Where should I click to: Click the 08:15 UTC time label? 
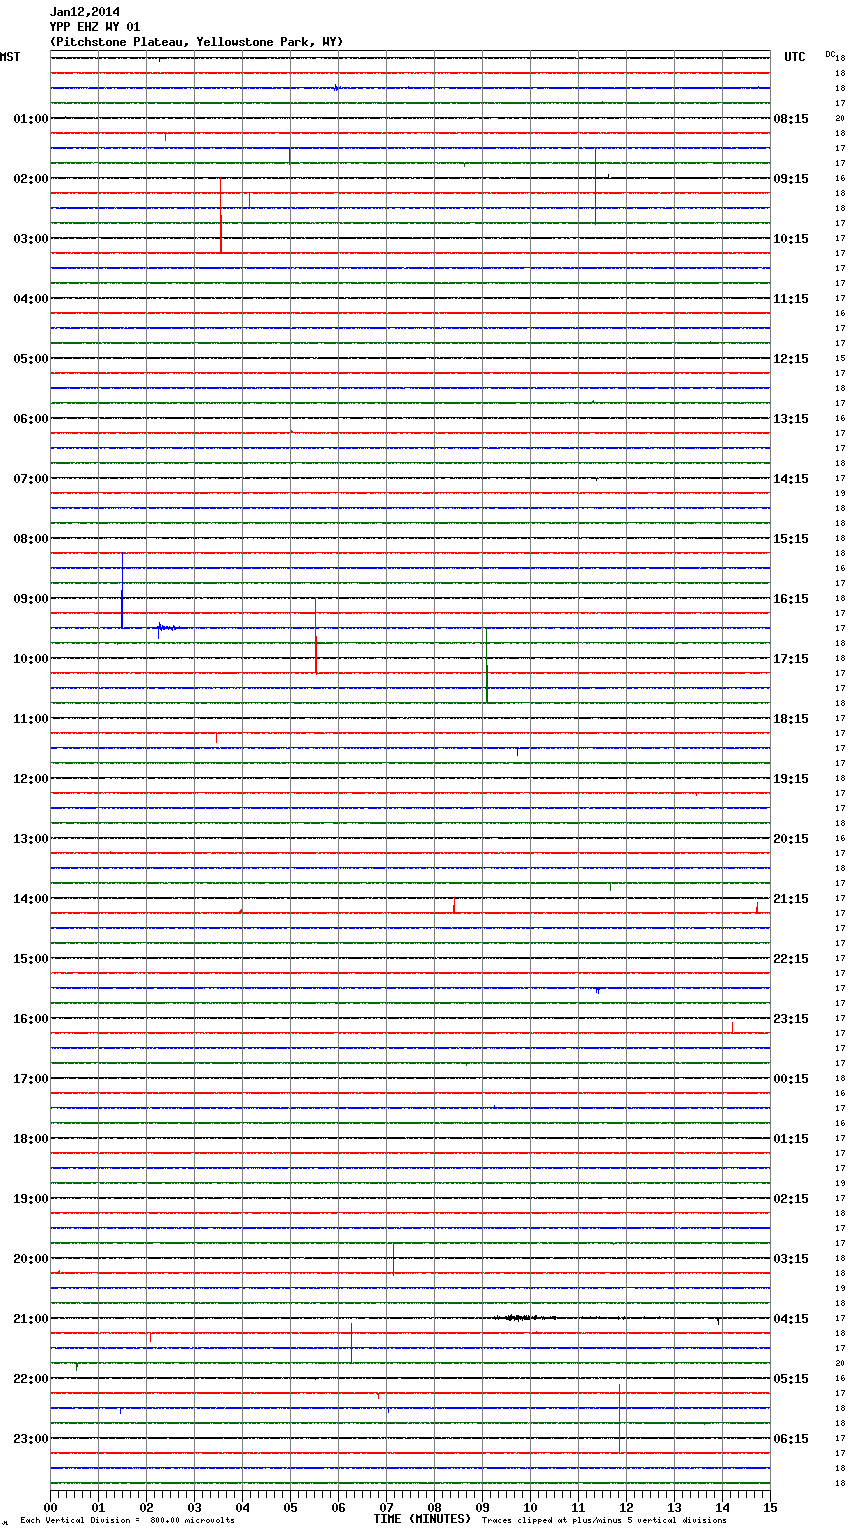(x=791, y=119)
